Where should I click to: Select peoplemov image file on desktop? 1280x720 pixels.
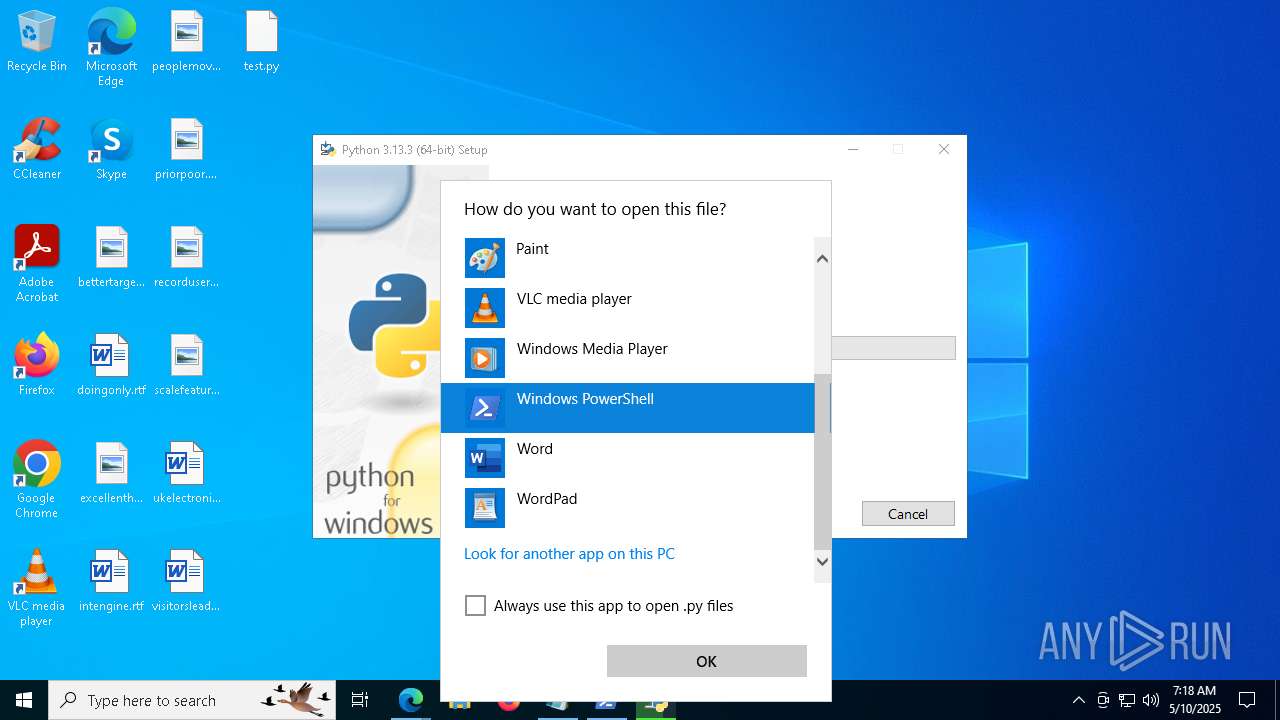click(x=186, y=42)
